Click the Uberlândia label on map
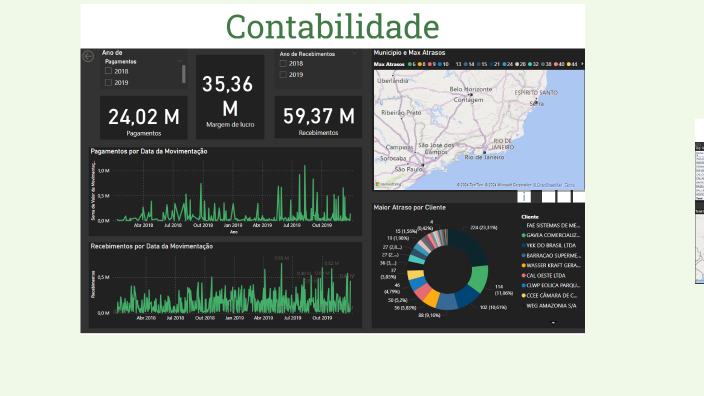Image resolution: width=704 pixels, height=396 pixels. (x=393, y=81)
